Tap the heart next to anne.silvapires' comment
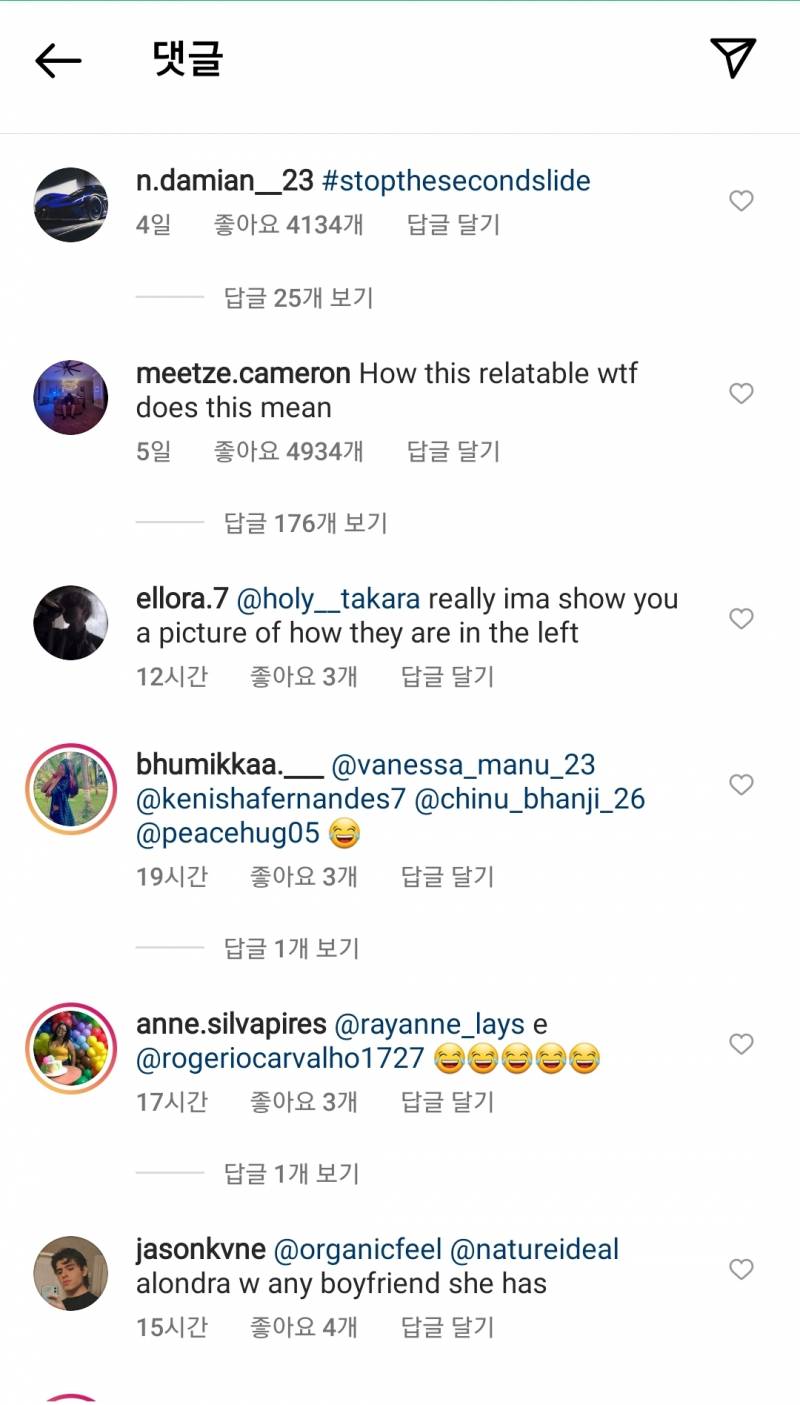This screenshot has height=1405, width=800. coord(741,1045)
